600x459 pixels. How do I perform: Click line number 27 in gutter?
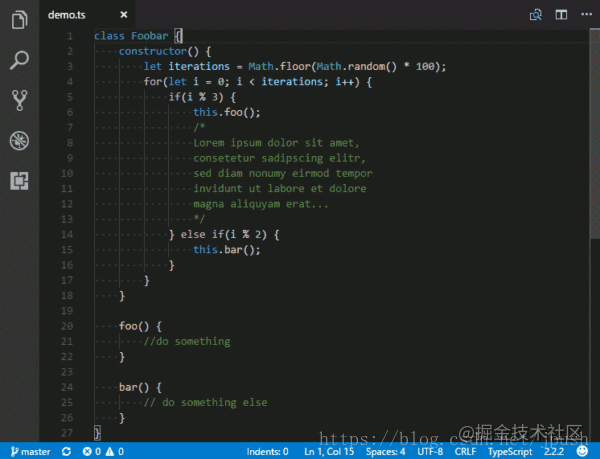[67, 433]
